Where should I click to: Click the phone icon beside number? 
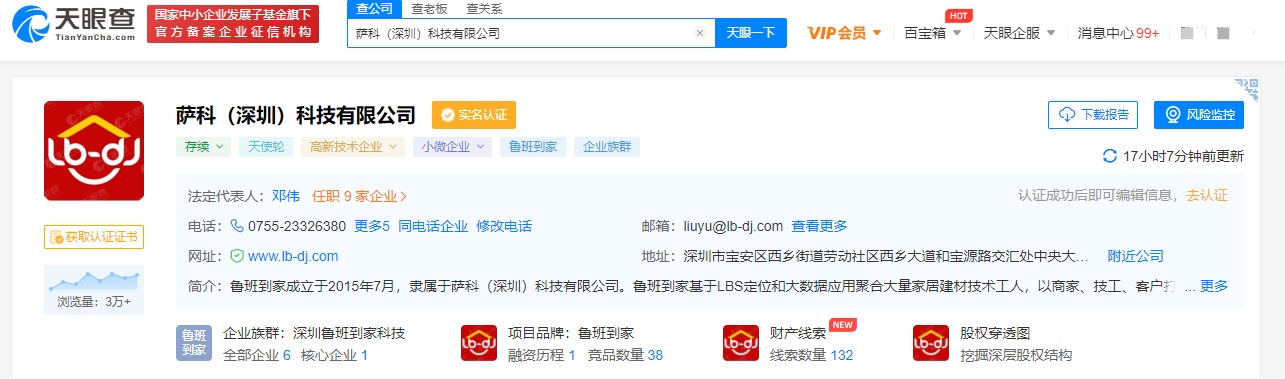(x=237, y=226)
